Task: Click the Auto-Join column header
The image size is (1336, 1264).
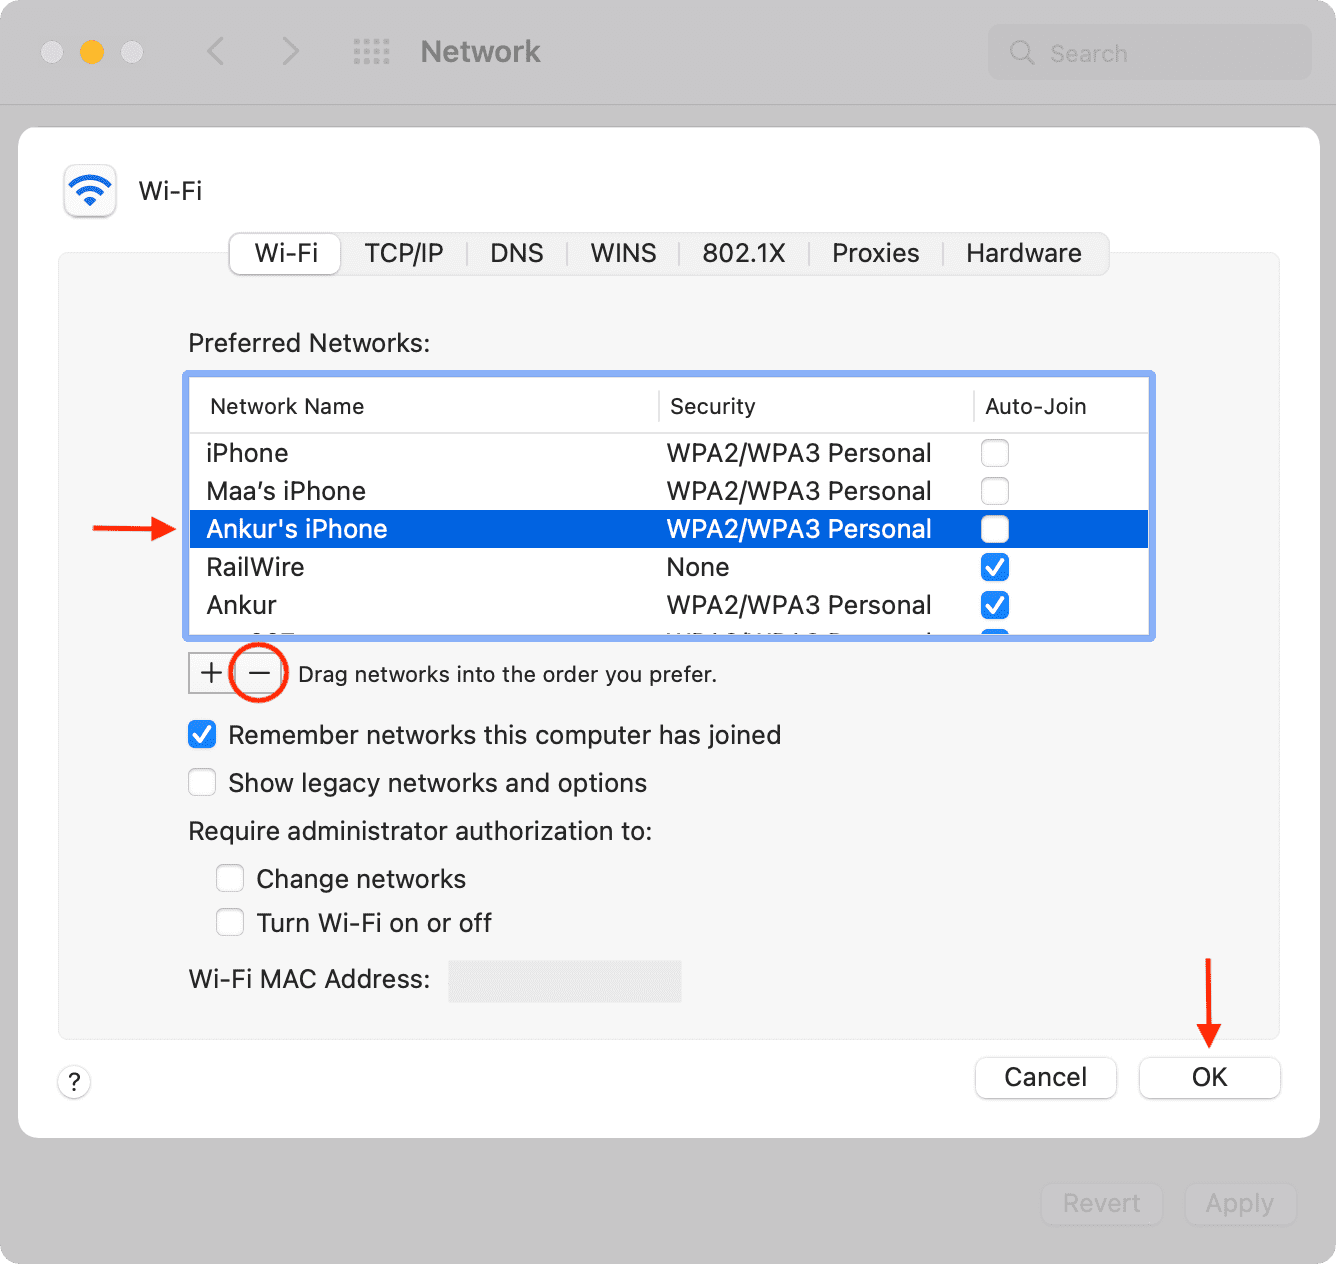Action: (x=1061, y=406)
